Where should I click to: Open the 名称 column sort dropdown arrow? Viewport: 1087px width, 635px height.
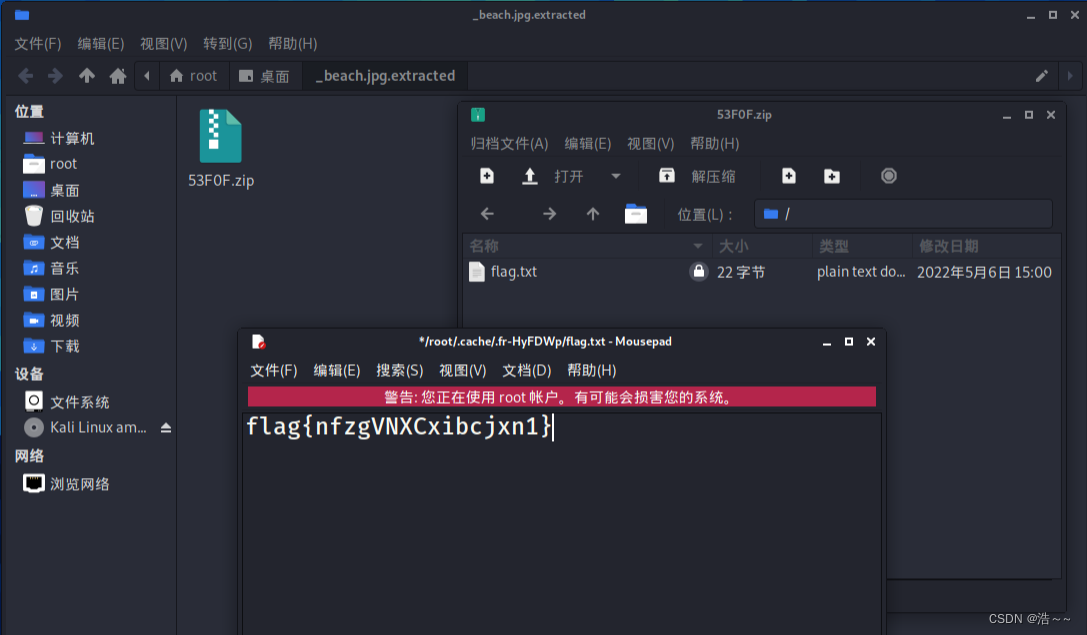697,245
